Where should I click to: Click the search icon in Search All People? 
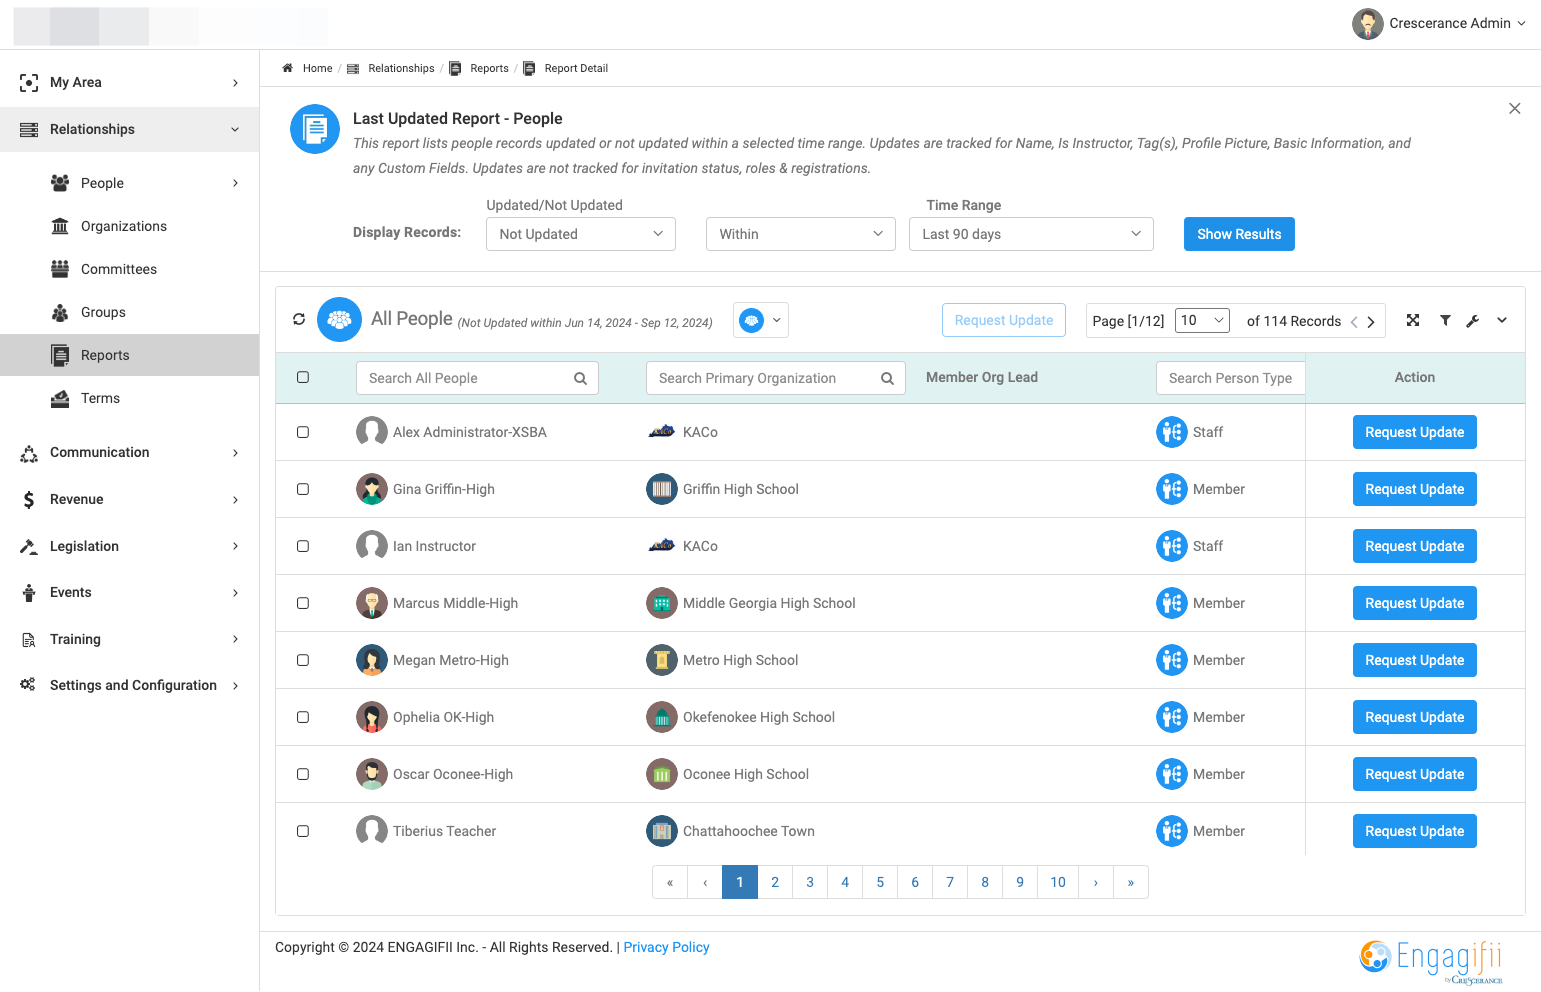[x=580, y=378]
